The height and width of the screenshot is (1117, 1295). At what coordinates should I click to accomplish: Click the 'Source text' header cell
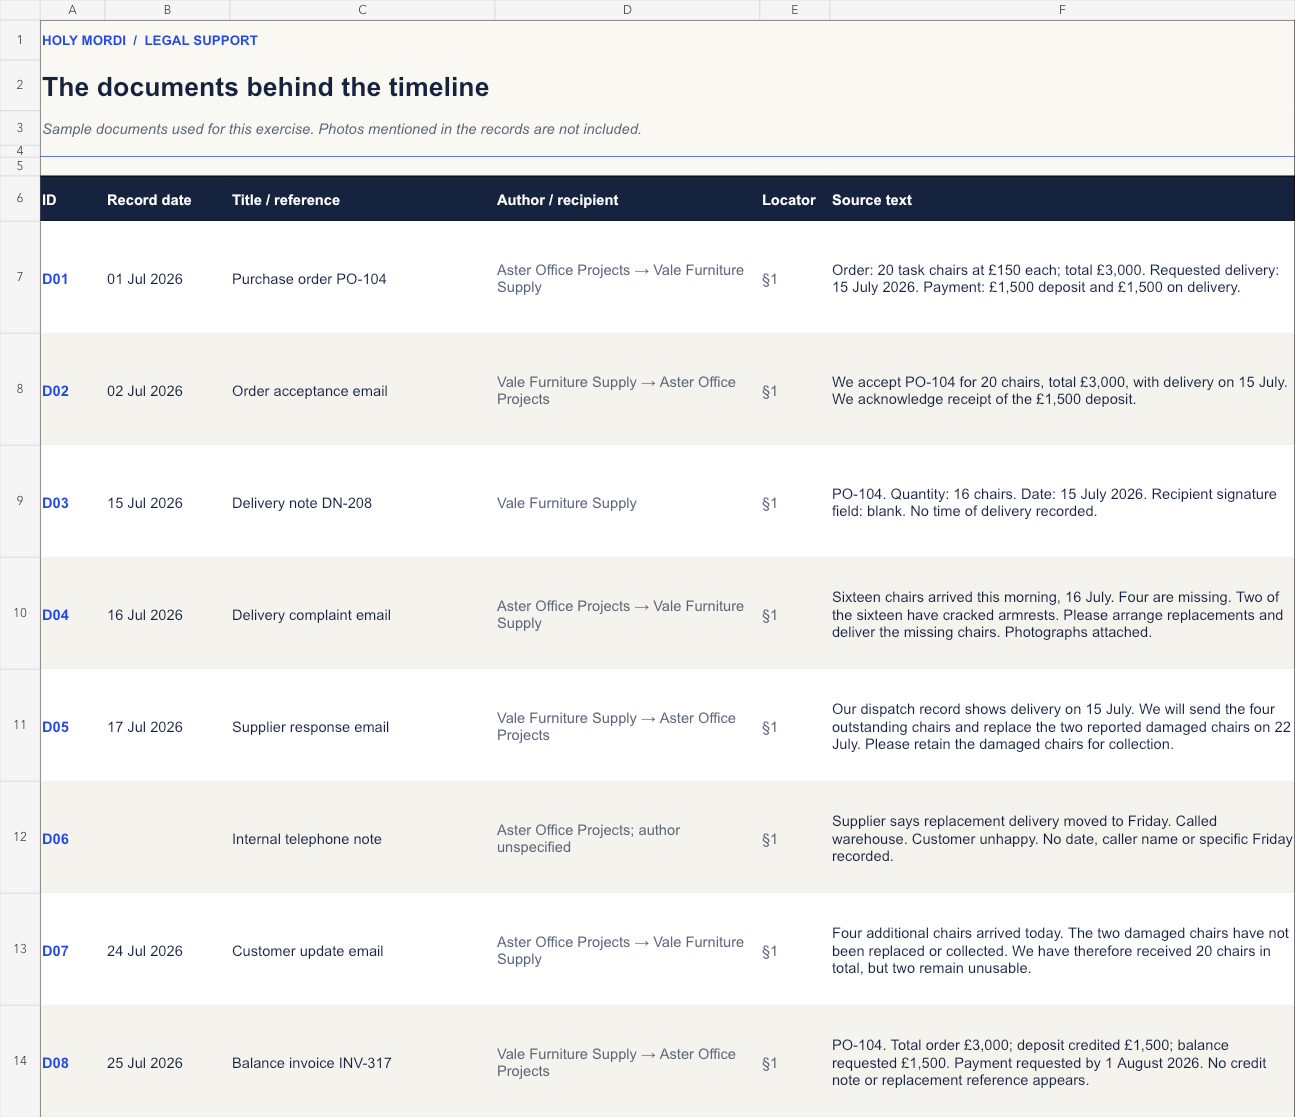[x=1062, y=199]
